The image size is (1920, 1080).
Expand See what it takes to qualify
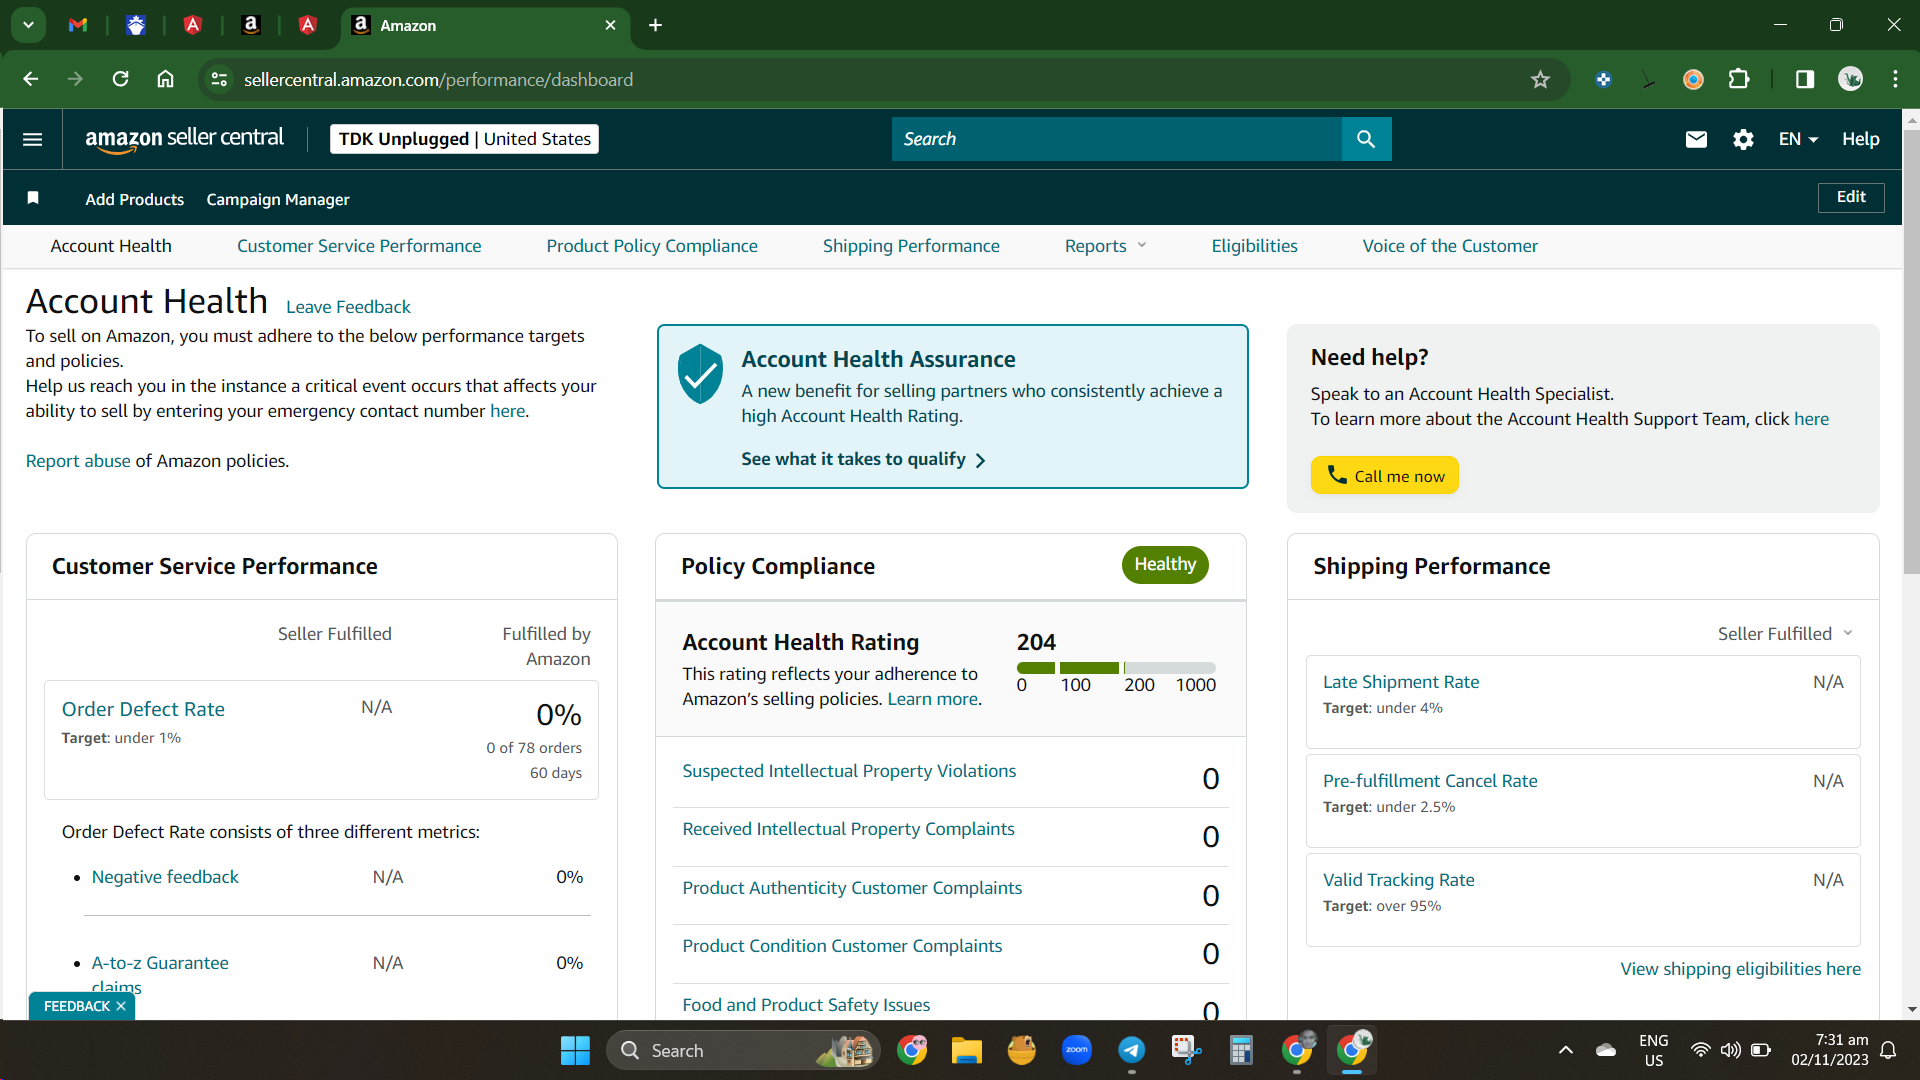[863, 459]
